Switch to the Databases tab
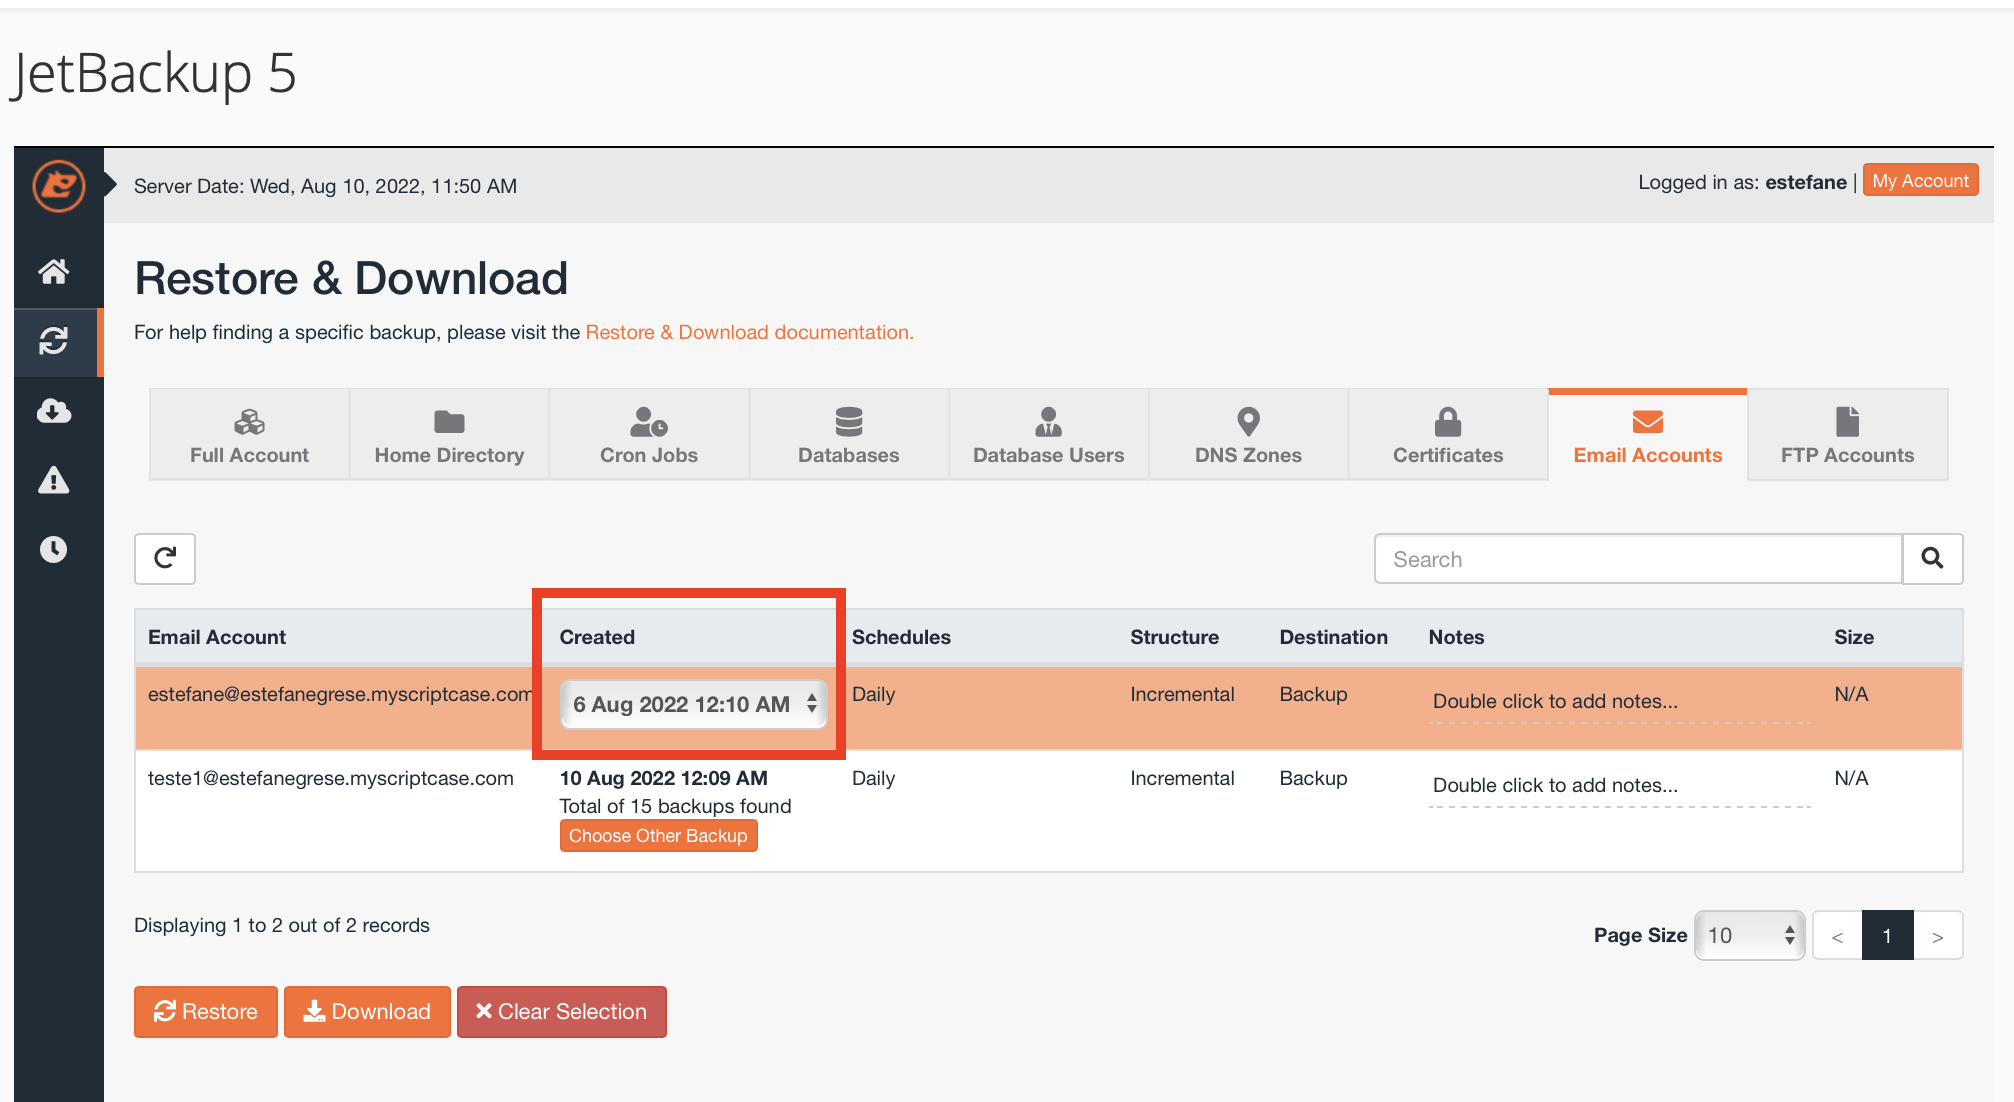The height and width of the screenshot is (1102, 2014). pyautogui.click(x=848, y=436)
